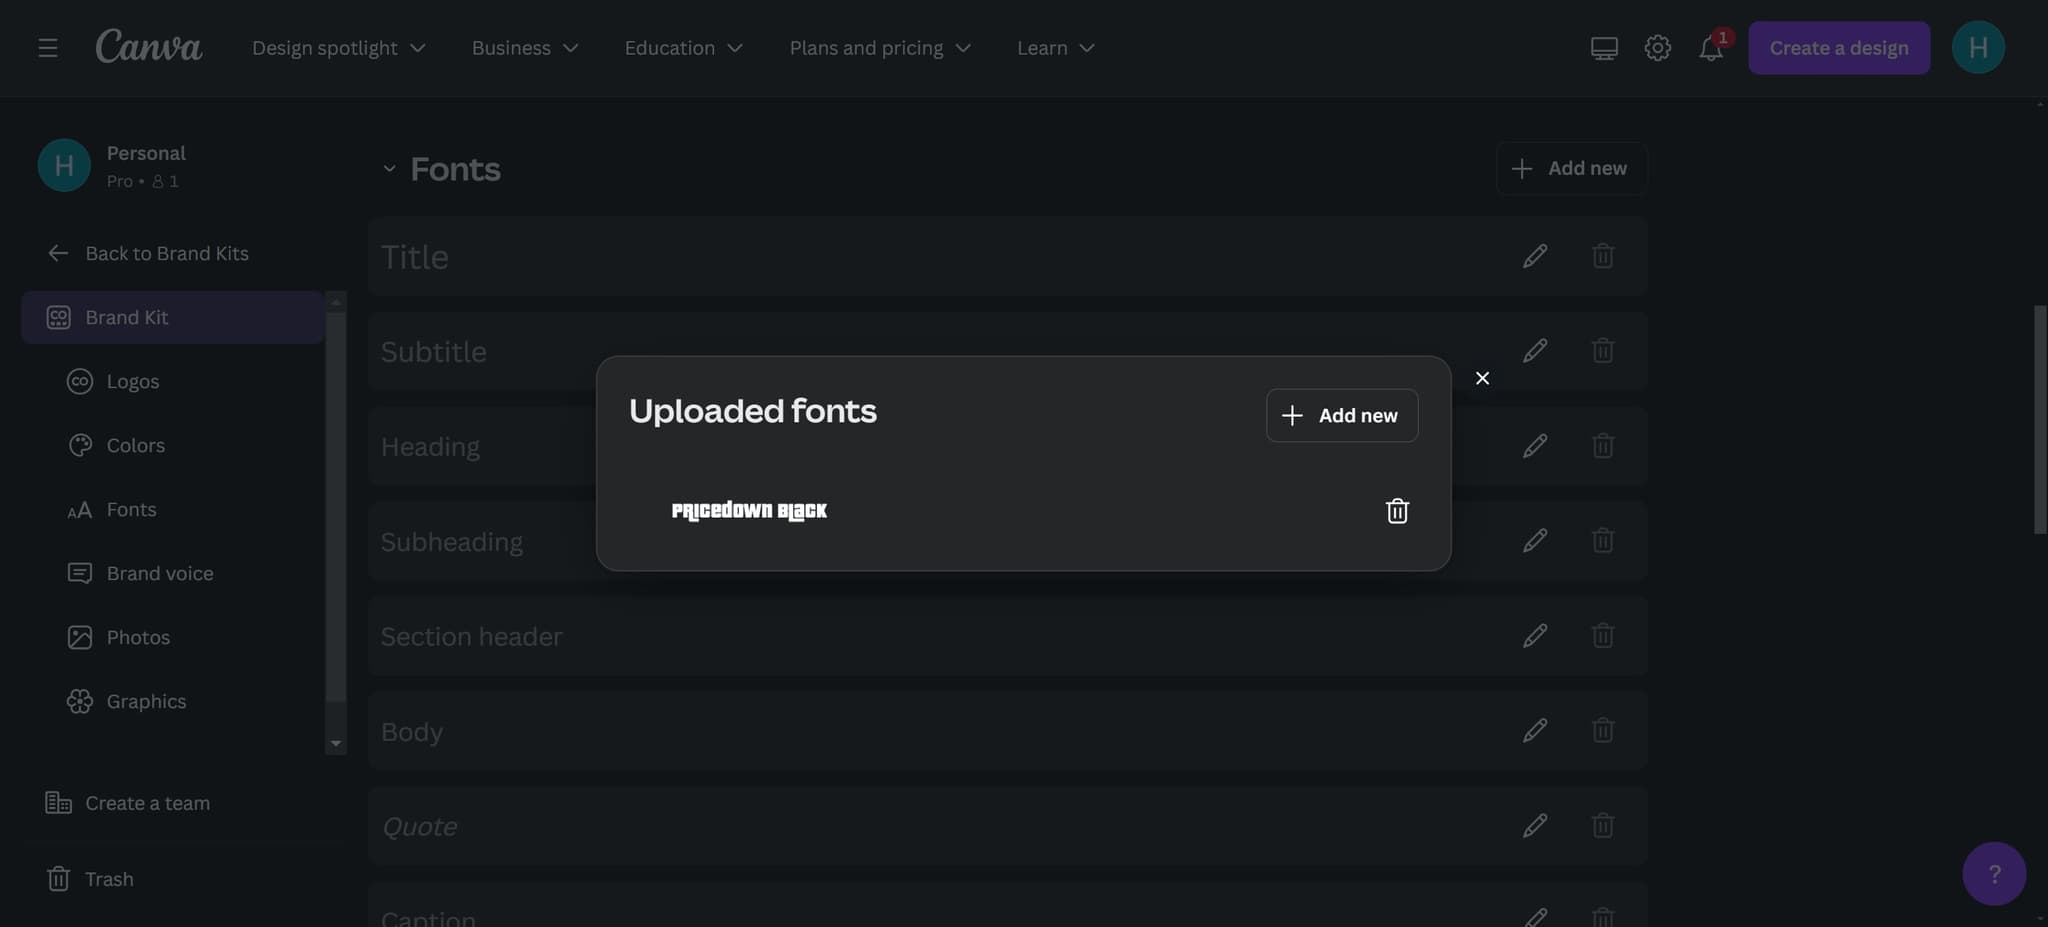
Task: Open the settings gear icon
Action: coord(1657,48)
